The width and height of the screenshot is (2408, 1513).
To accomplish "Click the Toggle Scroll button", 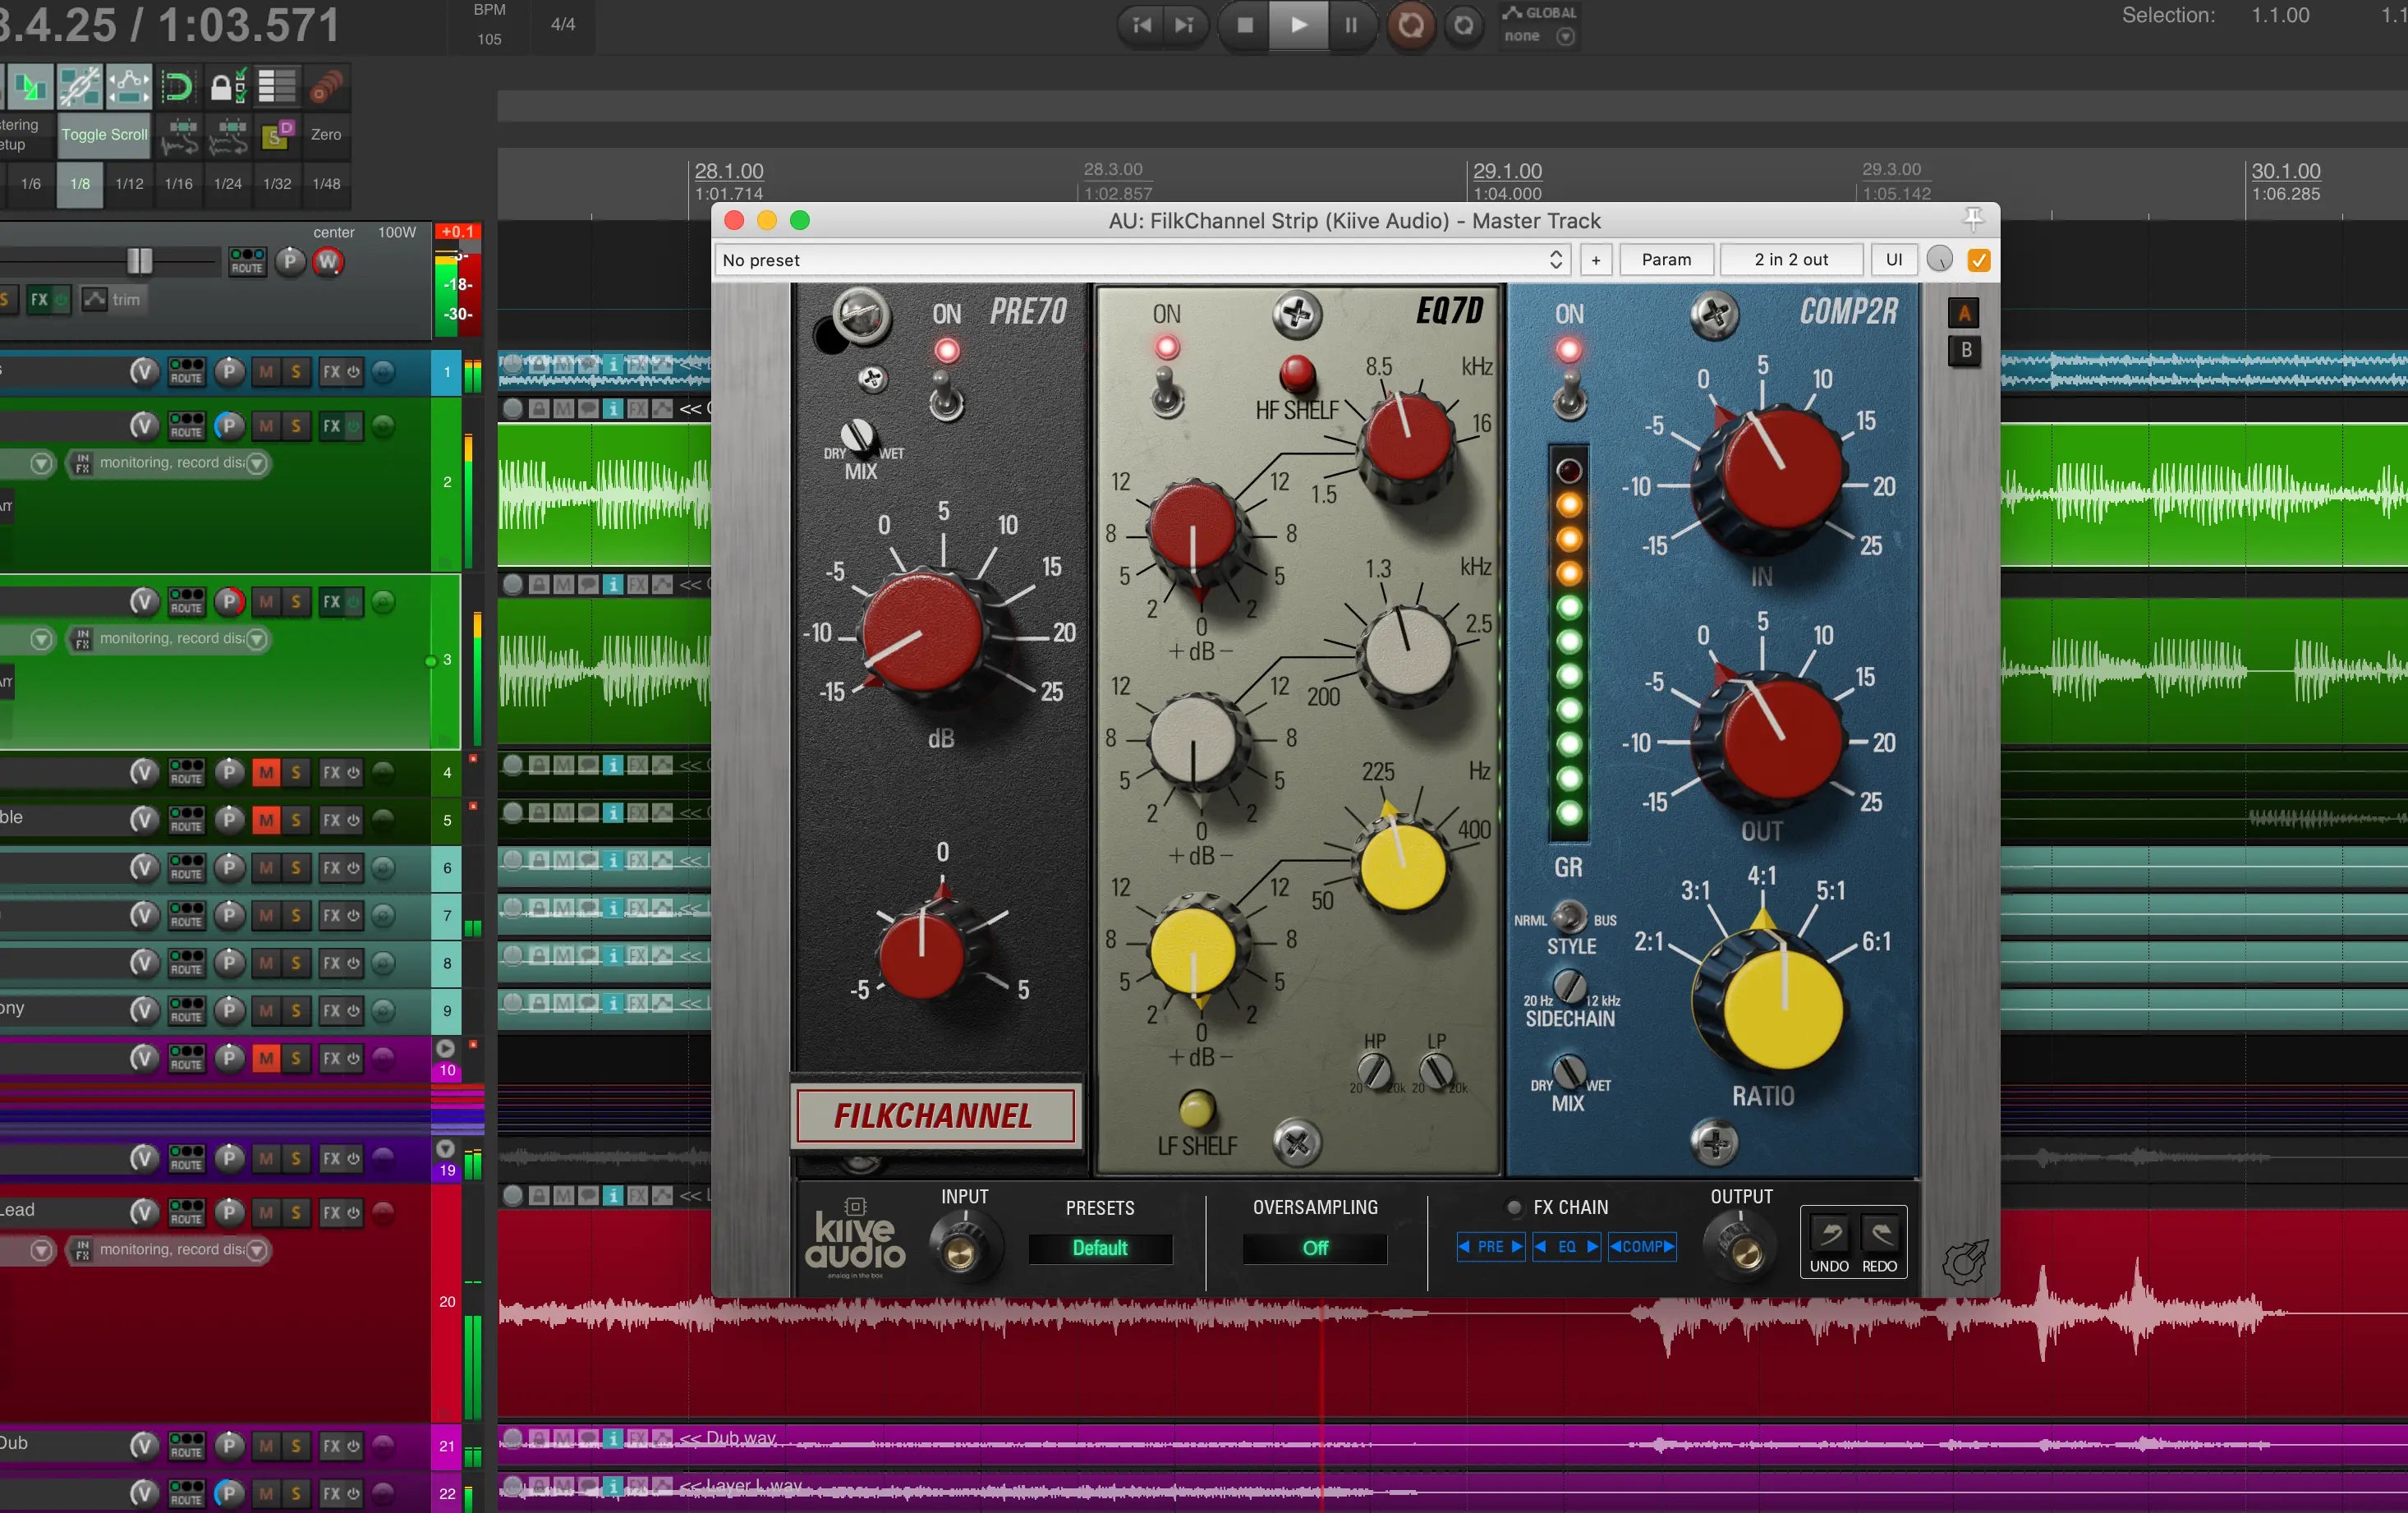I will 104,135.
